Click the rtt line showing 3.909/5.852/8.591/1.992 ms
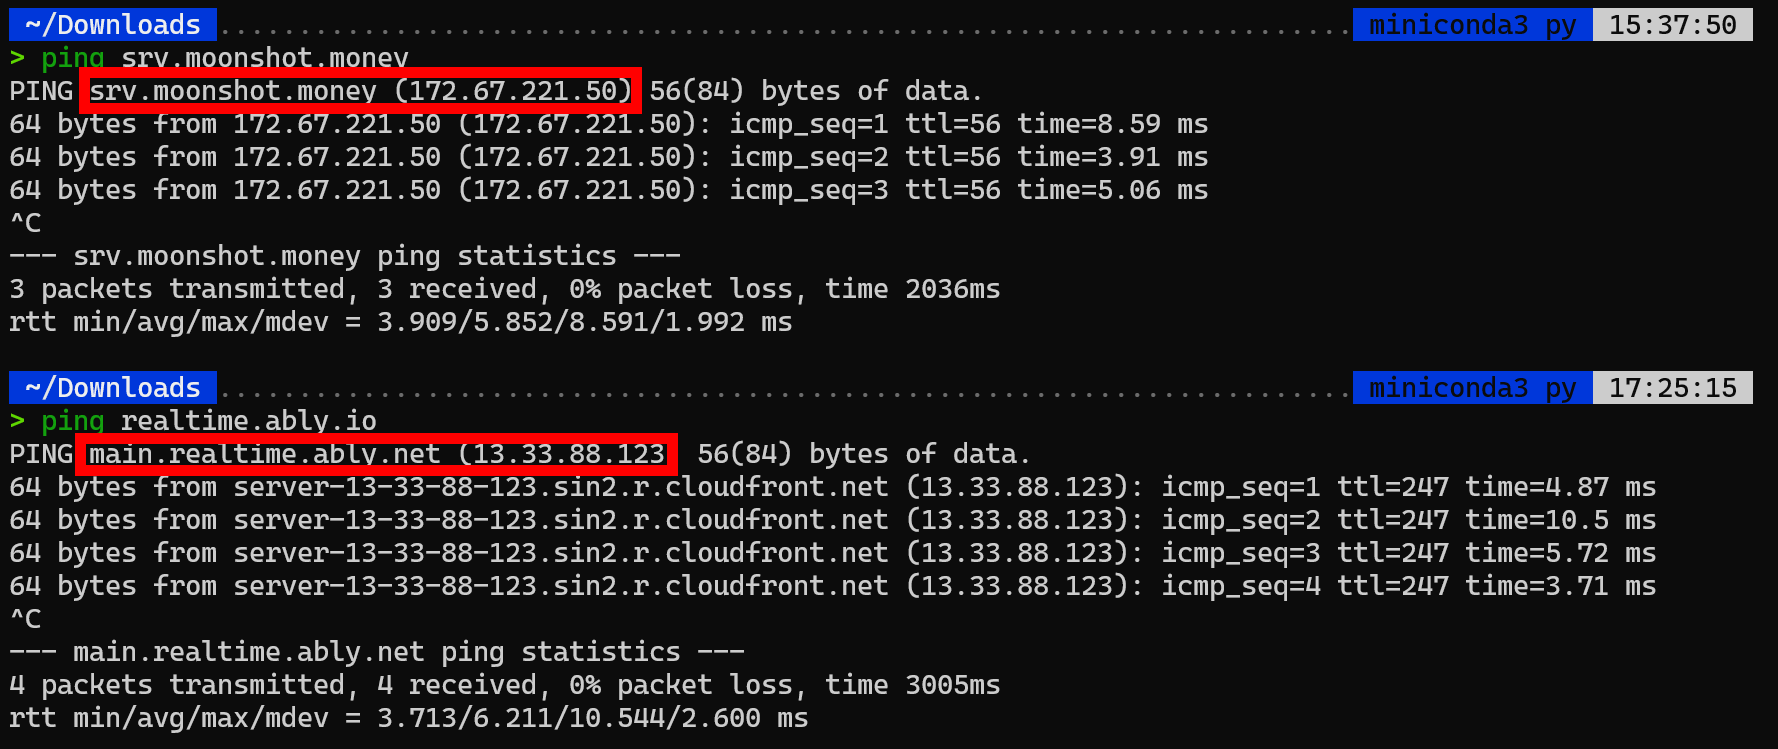This screenshot has height=749, width=1778. (400, 322)
